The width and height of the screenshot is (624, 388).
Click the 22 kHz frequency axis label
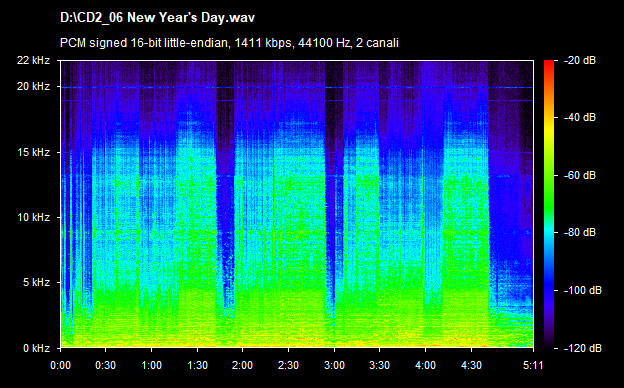point(33,60)
